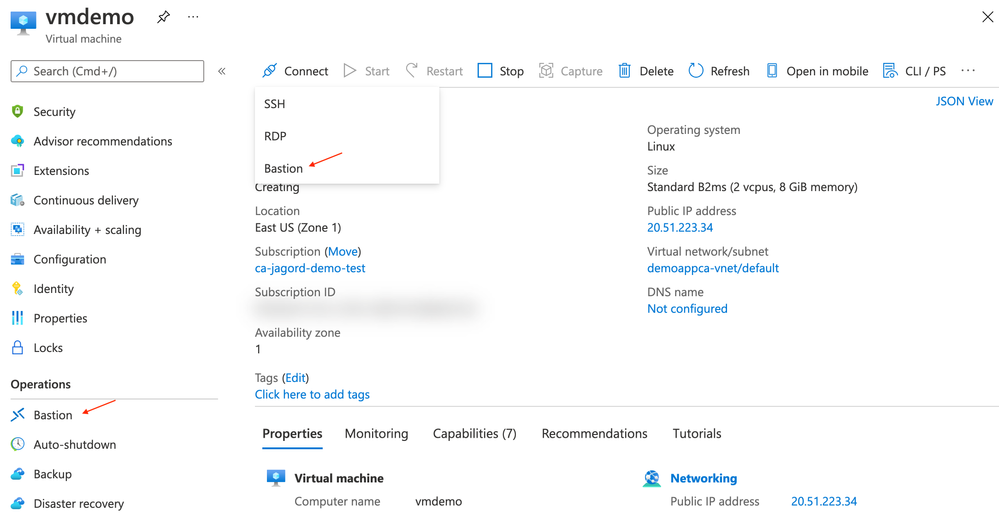Click the Not configured DNS name link
This screenshot has width=999, height=514.
(687, 308)
